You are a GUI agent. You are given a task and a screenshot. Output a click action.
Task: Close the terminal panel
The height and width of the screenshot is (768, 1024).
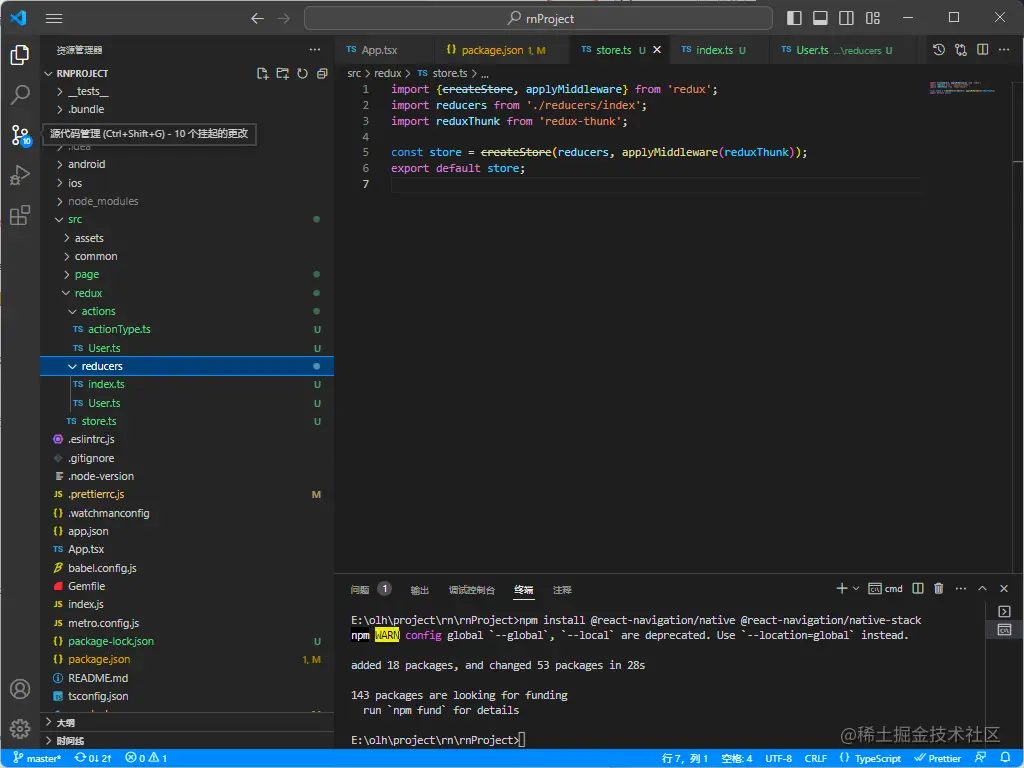(1004, 588)
